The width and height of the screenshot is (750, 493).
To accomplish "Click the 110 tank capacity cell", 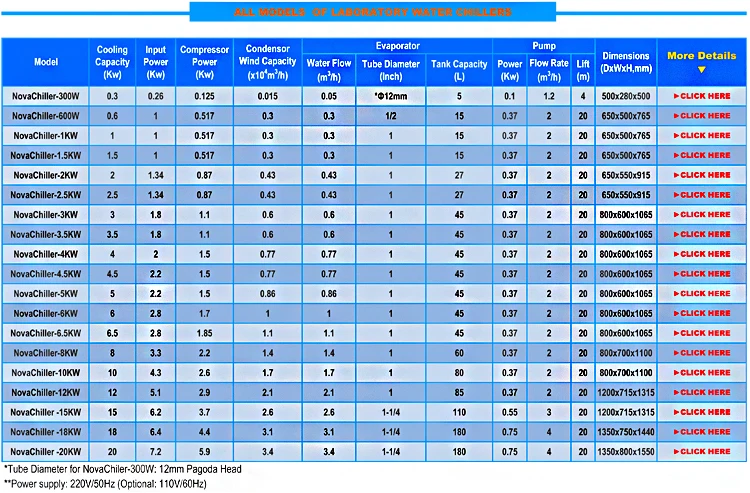I will tap(459, 412).
